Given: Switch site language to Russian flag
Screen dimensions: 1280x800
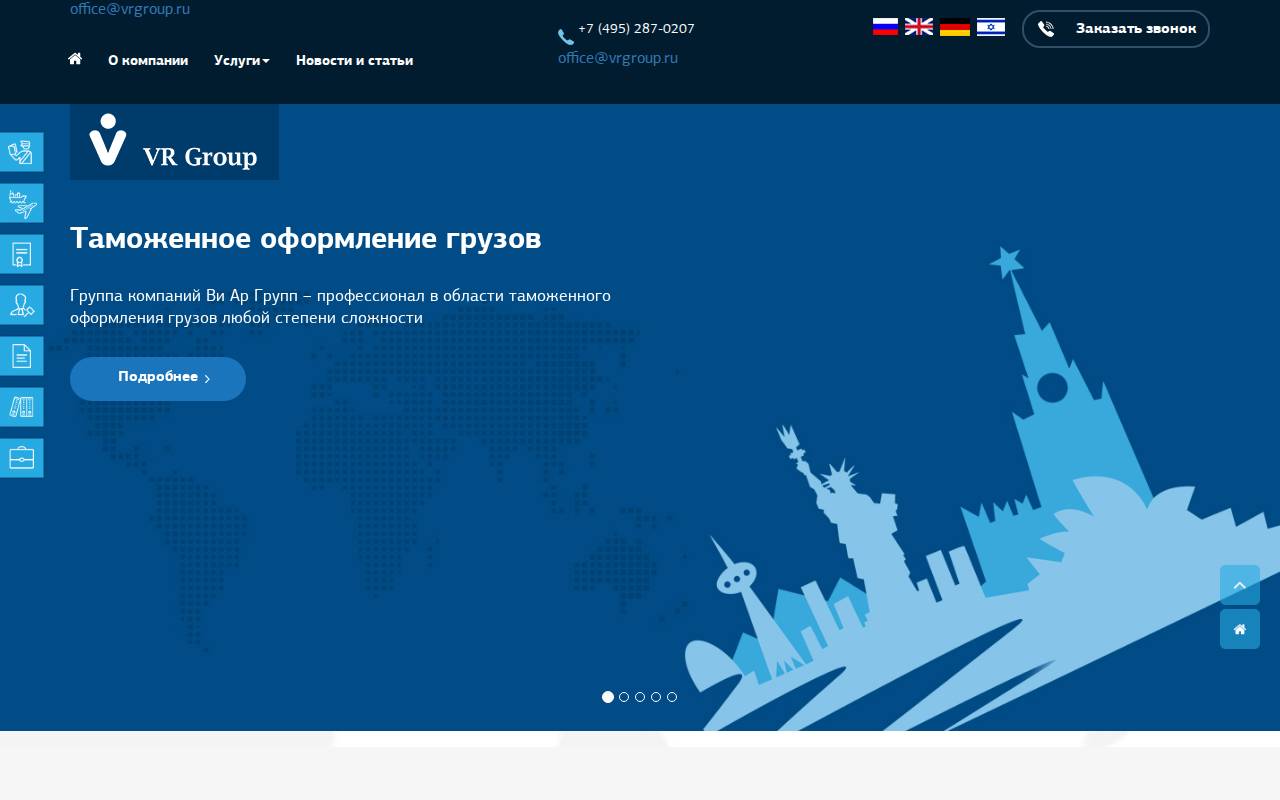Looking at the screenshot, I should (x=885, y=27).
